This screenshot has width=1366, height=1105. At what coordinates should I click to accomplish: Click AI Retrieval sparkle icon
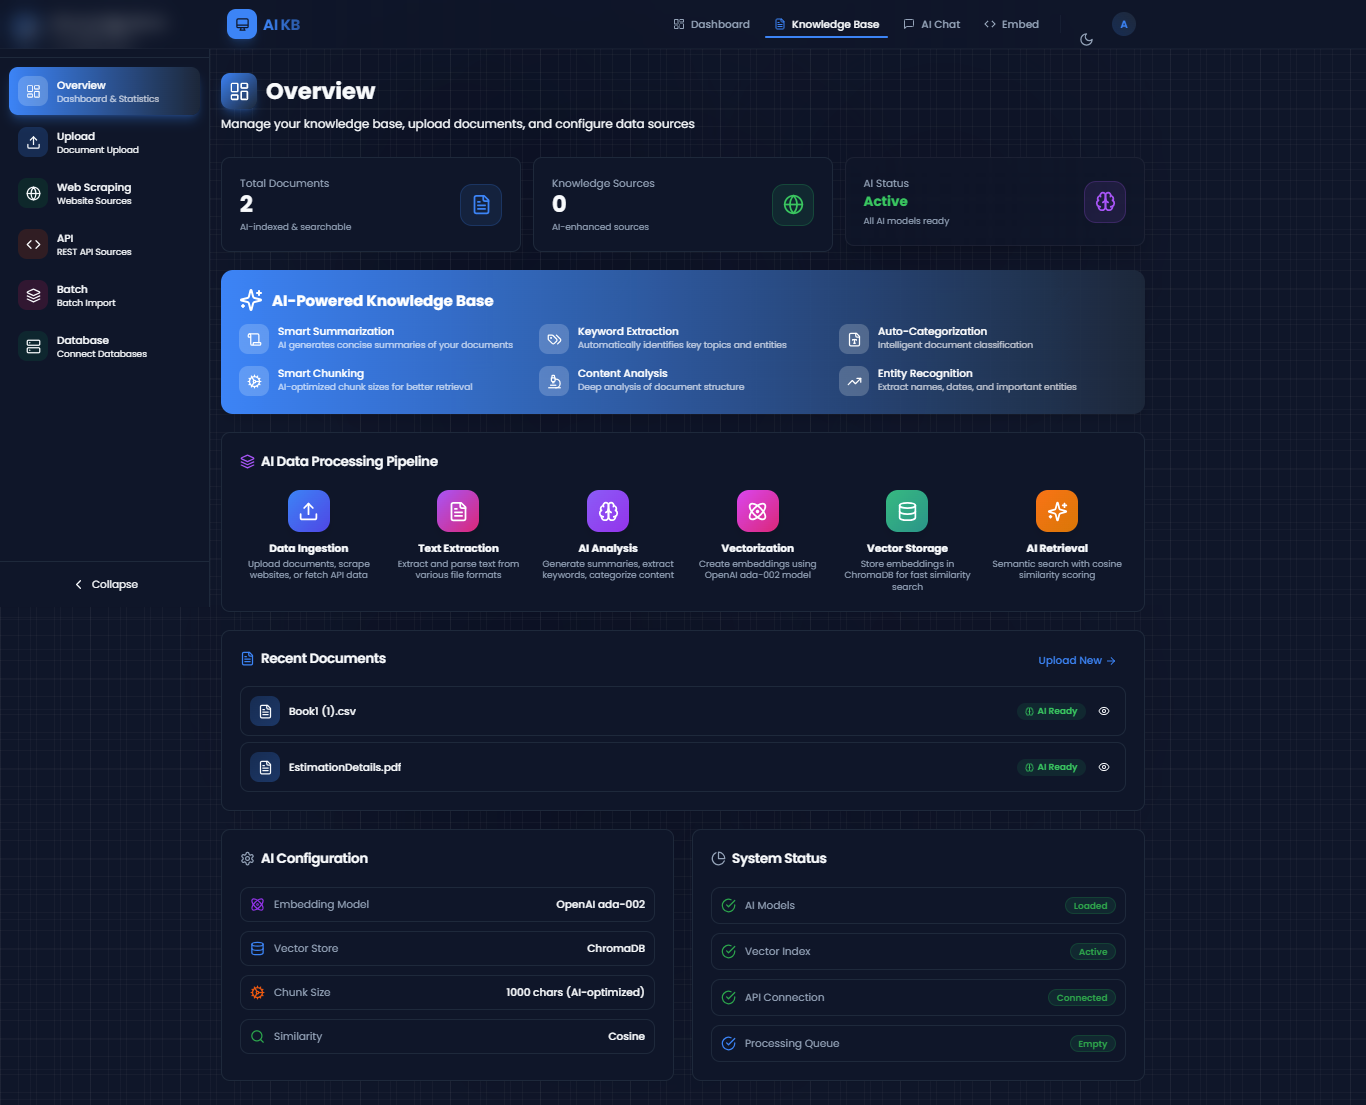(x=1057, y=511)
